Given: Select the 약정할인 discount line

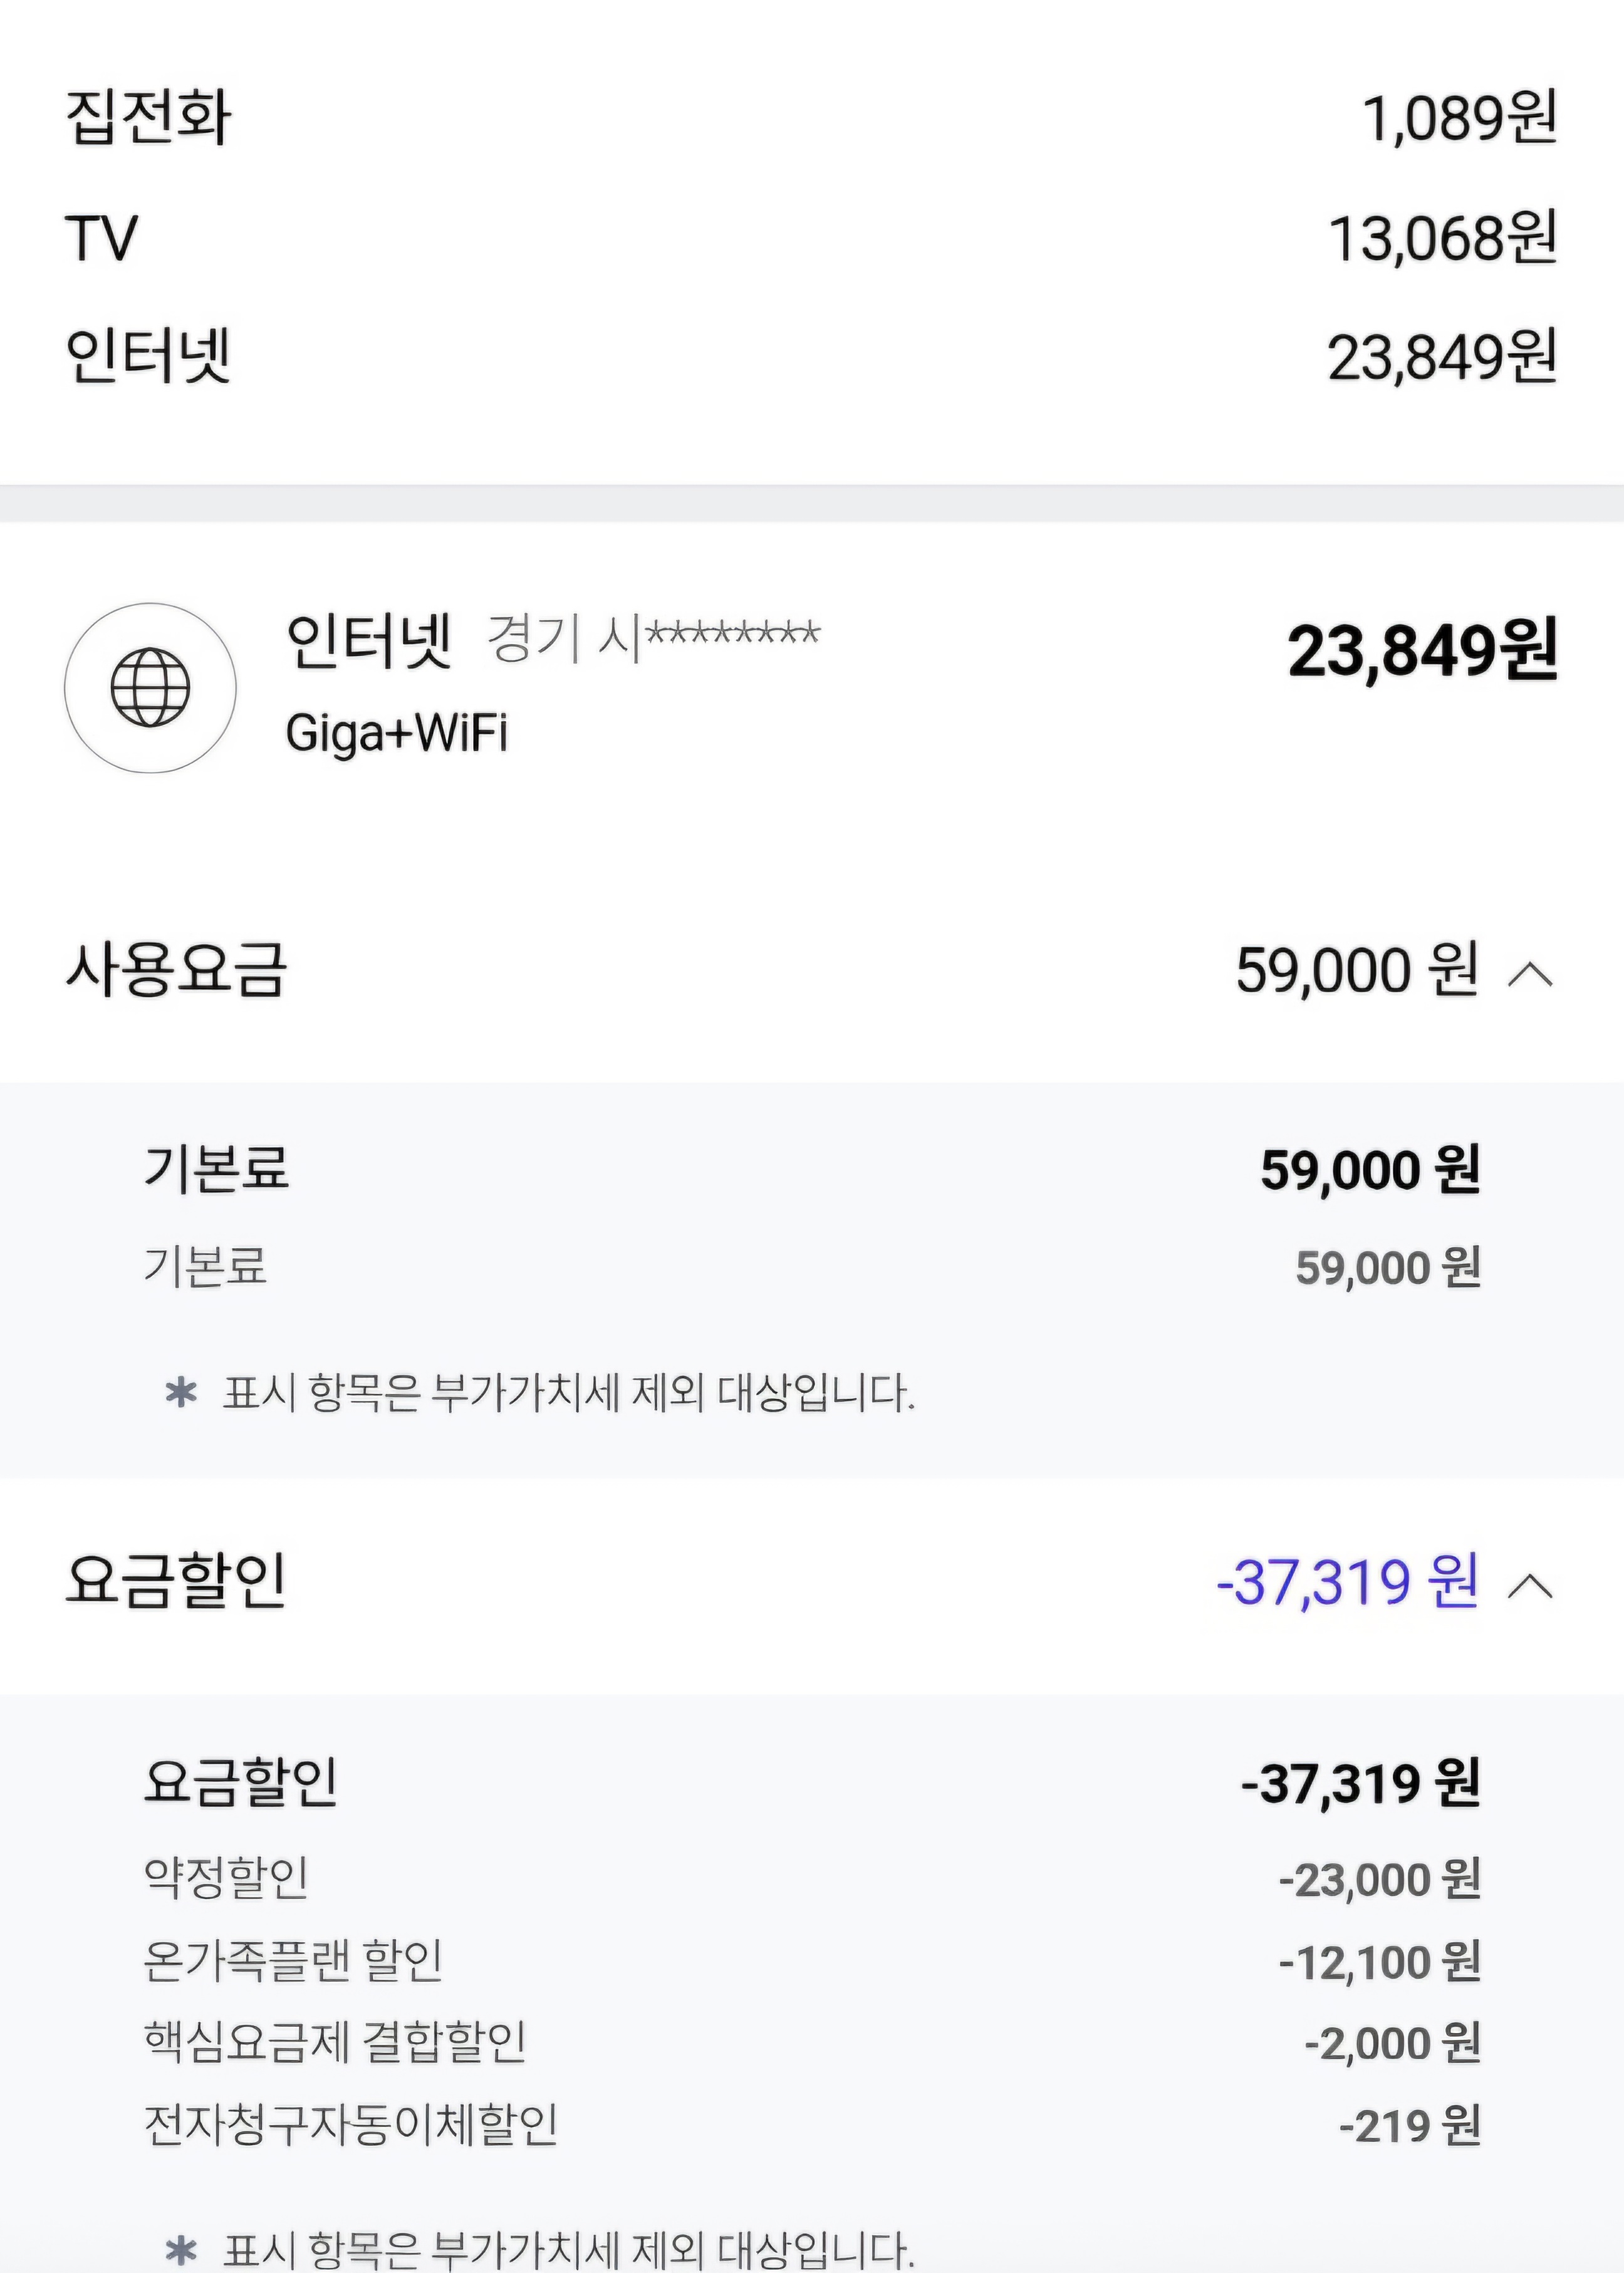Looking at the screenshot, I should [811, 1878].
